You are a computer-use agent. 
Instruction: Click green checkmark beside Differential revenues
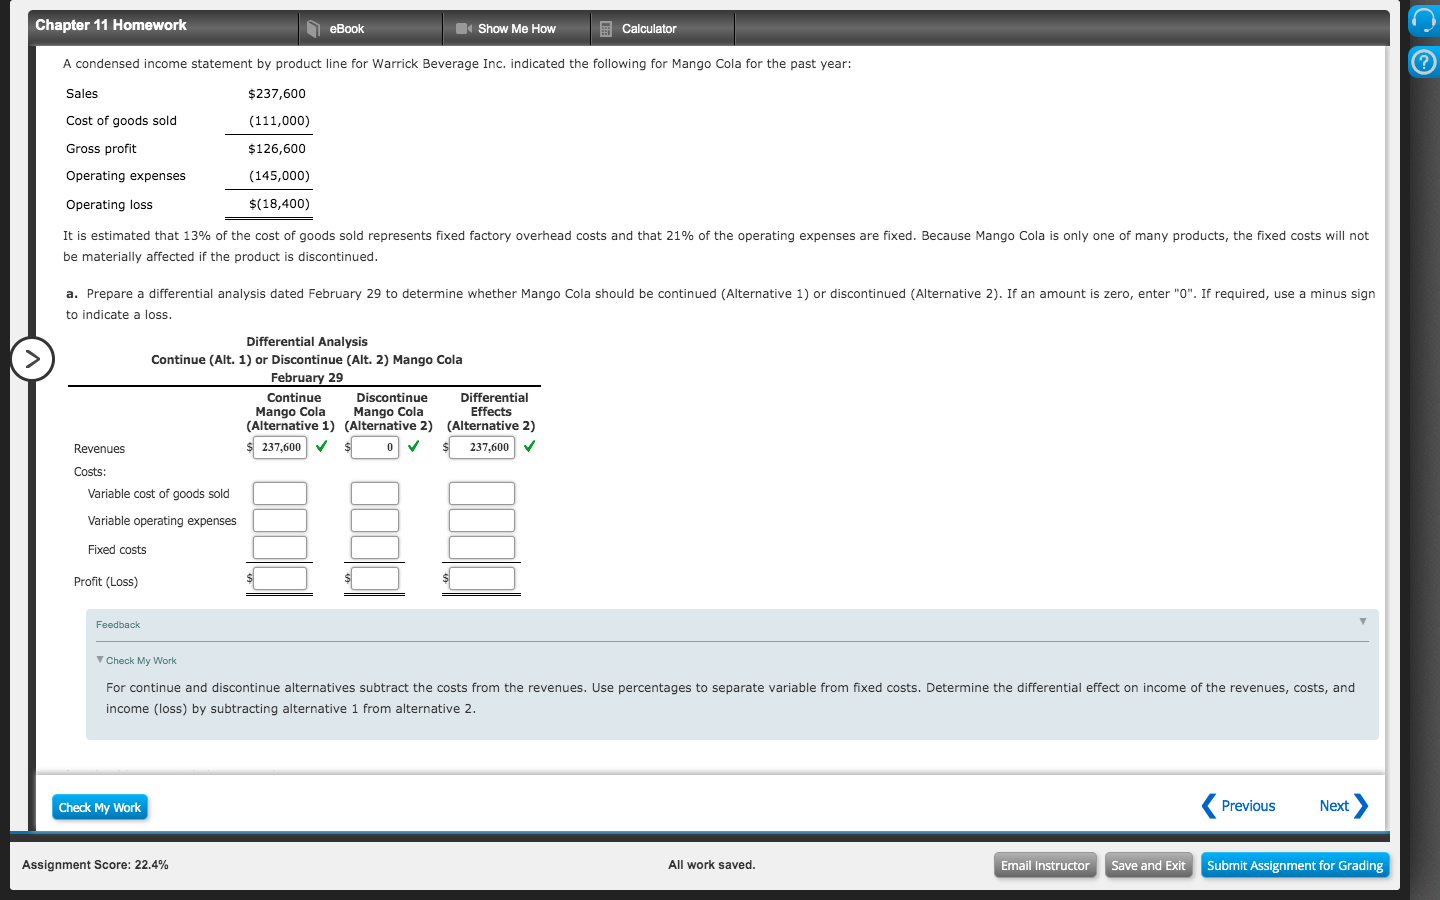pos(529,446)
